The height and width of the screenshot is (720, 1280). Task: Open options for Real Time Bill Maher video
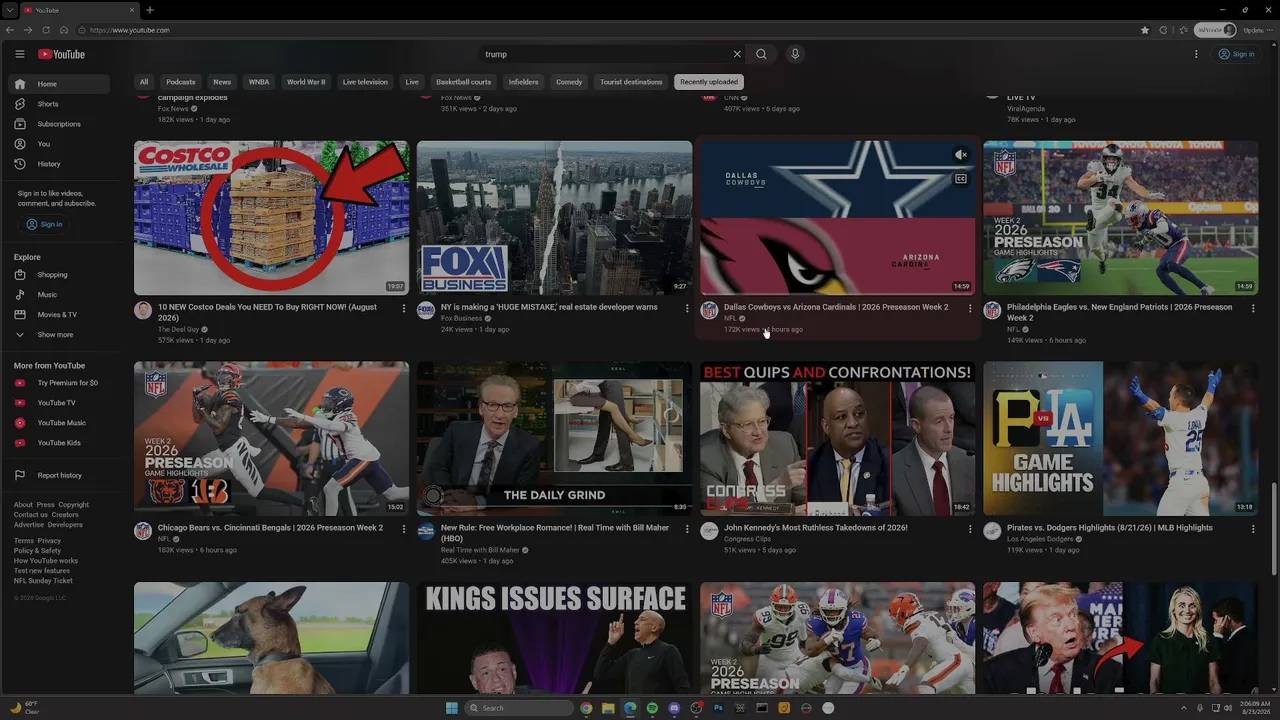pyautogui.click(x=687, y=529)
